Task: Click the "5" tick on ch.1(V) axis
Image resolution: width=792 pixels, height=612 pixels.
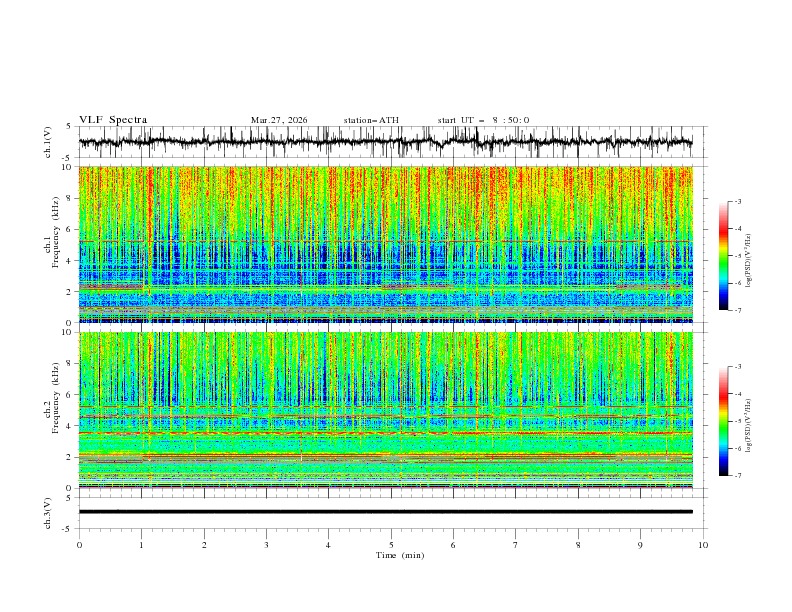Action: click(x=69, y=127)
